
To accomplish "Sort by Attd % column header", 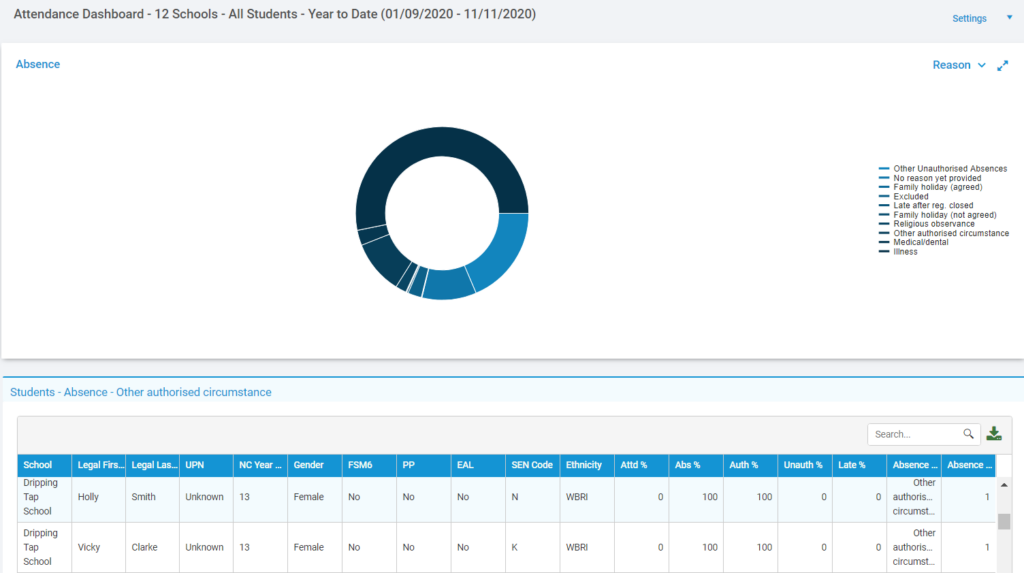I will pos(641,465).
